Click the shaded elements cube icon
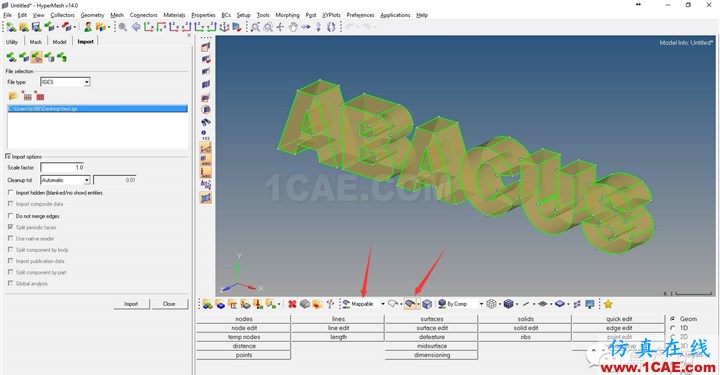This screenshot has width=720, height=375. pyautogui.click(x=508, y=304)
